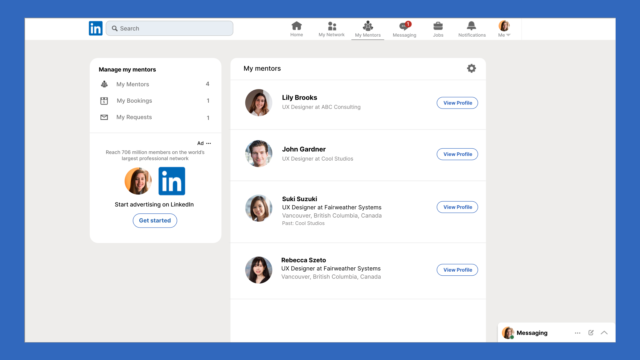Image resolution: width=640 pixels, height=360 pixels.
Task: Click the Messaging panel title
Action: click(x=532, y=333)
